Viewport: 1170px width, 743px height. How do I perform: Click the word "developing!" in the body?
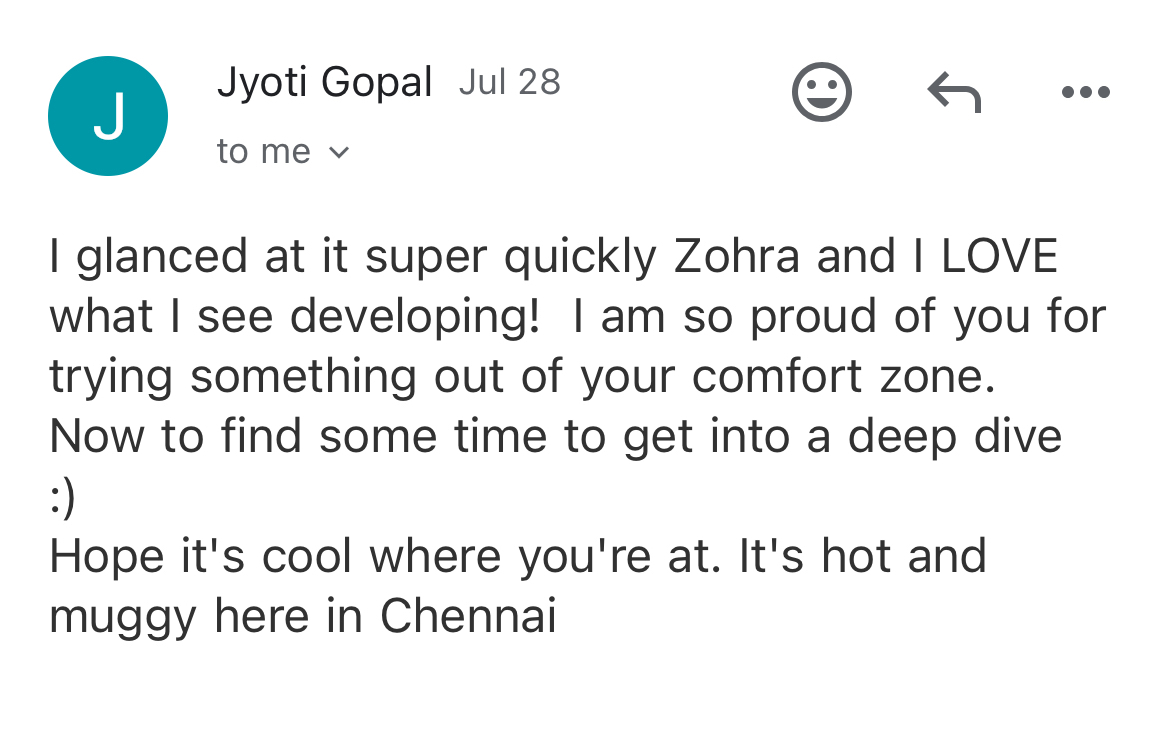[x=414, y=317]
